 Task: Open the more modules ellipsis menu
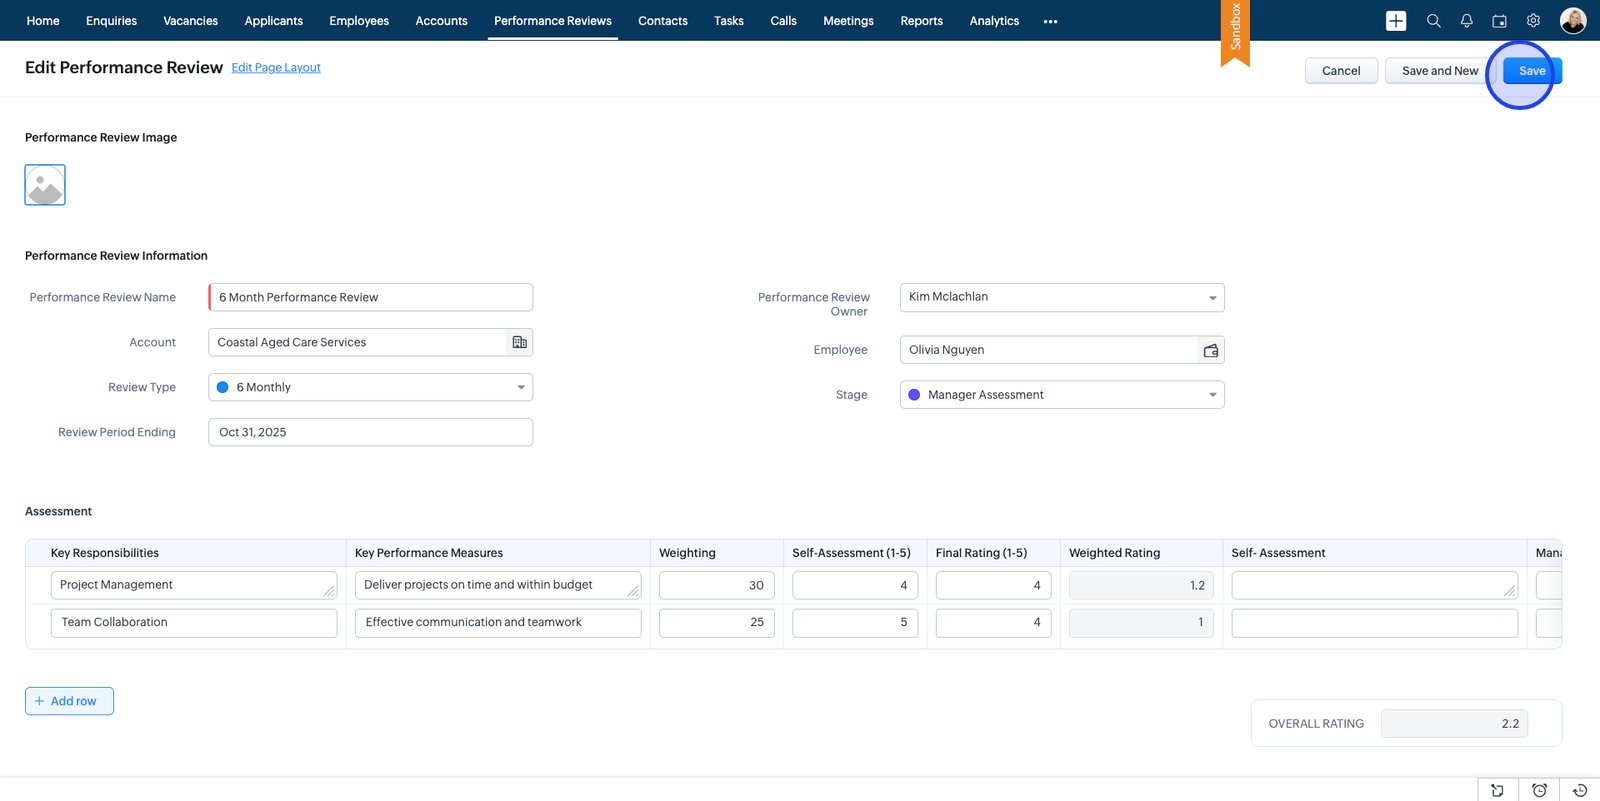[x=1050, y=21]
